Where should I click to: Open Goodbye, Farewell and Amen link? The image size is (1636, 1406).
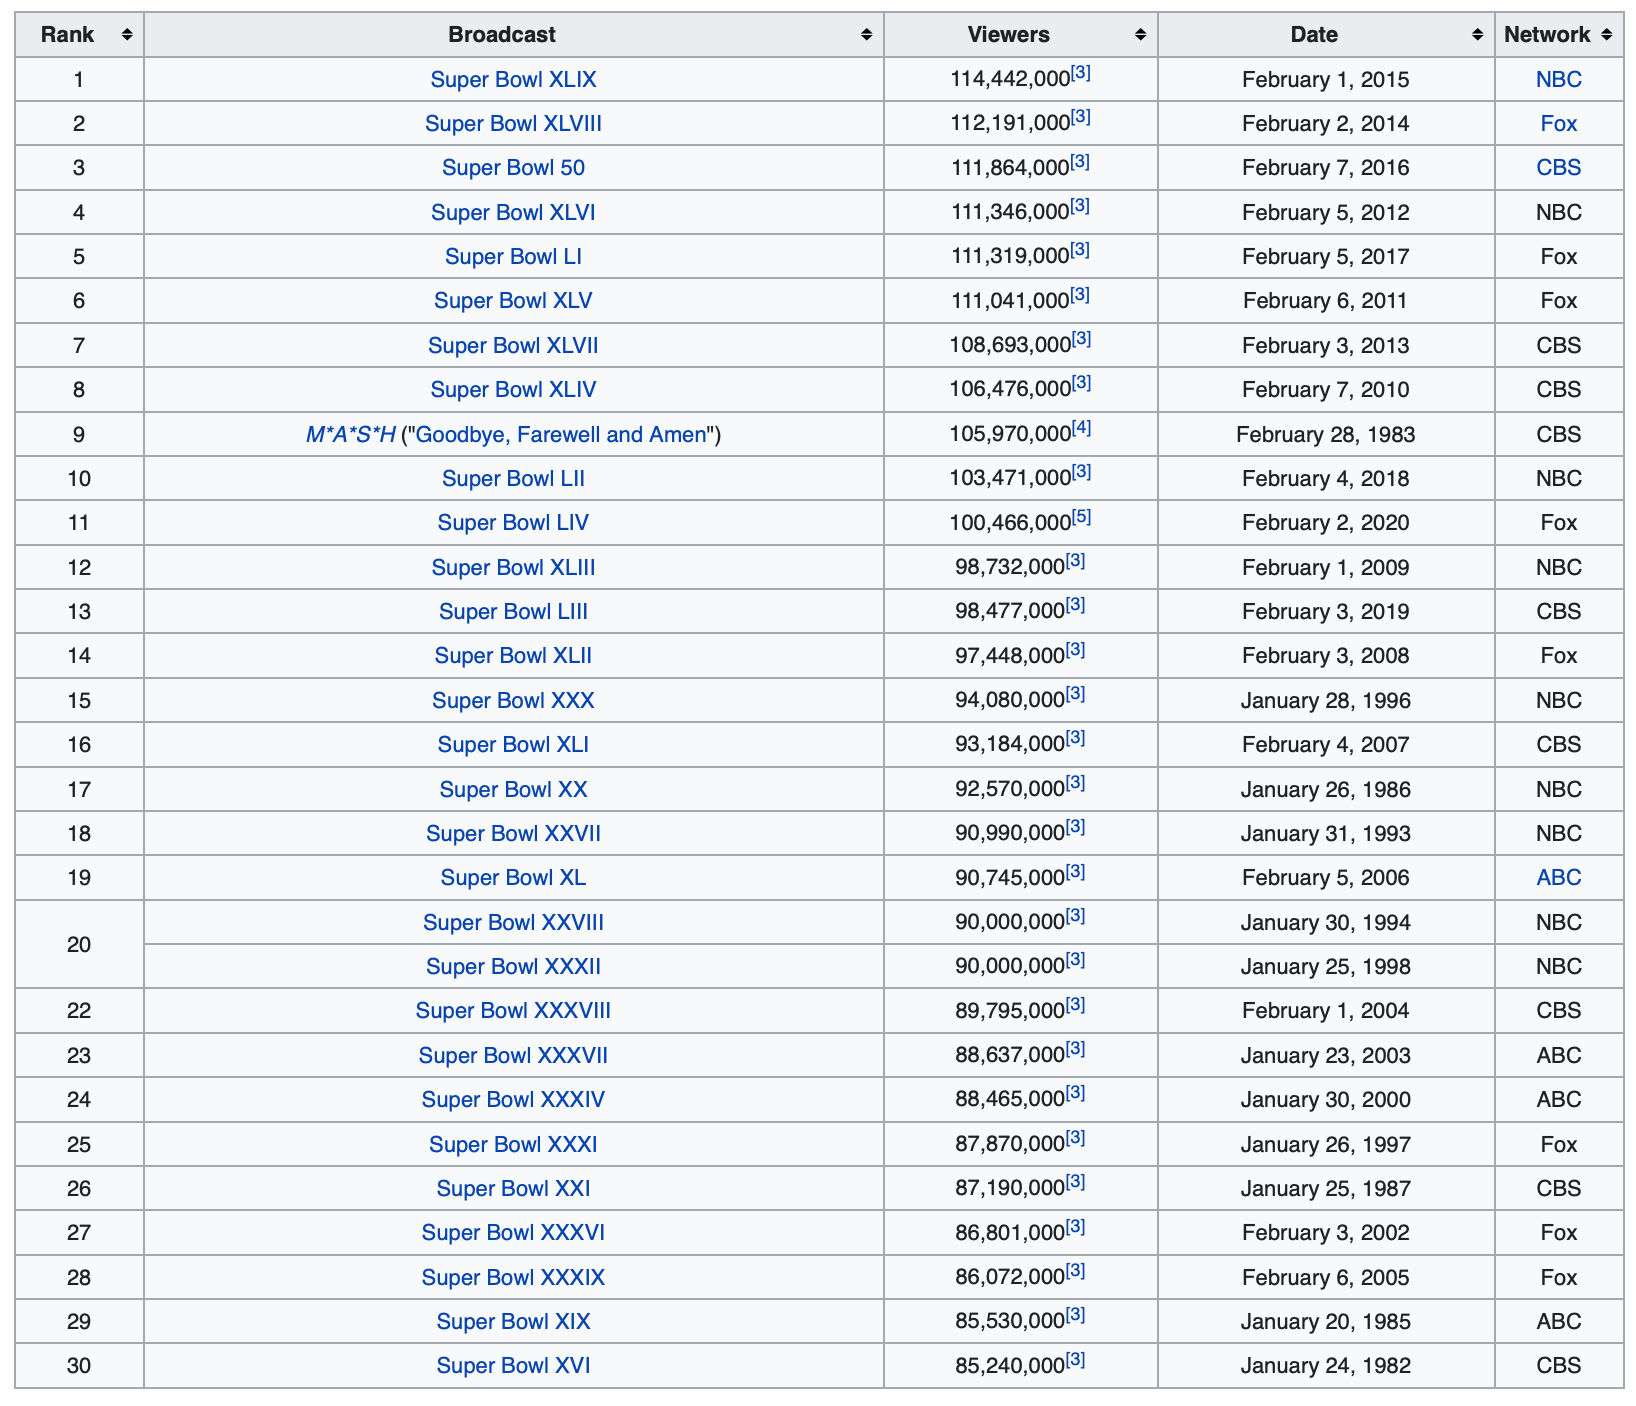561,435
